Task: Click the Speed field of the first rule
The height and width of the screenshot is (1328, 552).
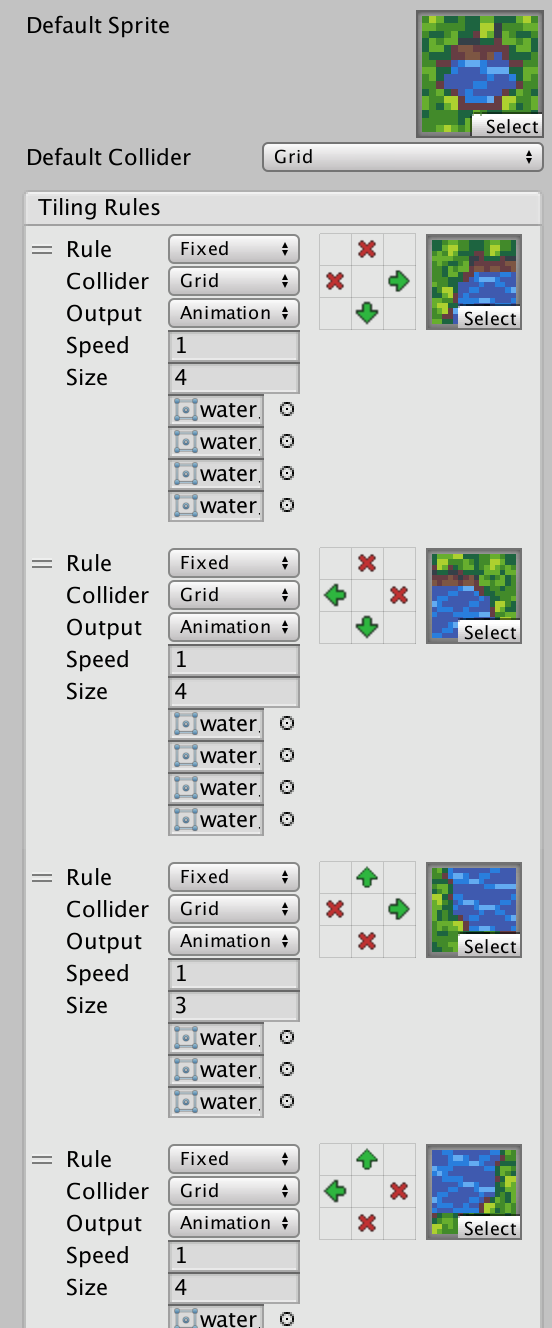Action: click(234, 346)
